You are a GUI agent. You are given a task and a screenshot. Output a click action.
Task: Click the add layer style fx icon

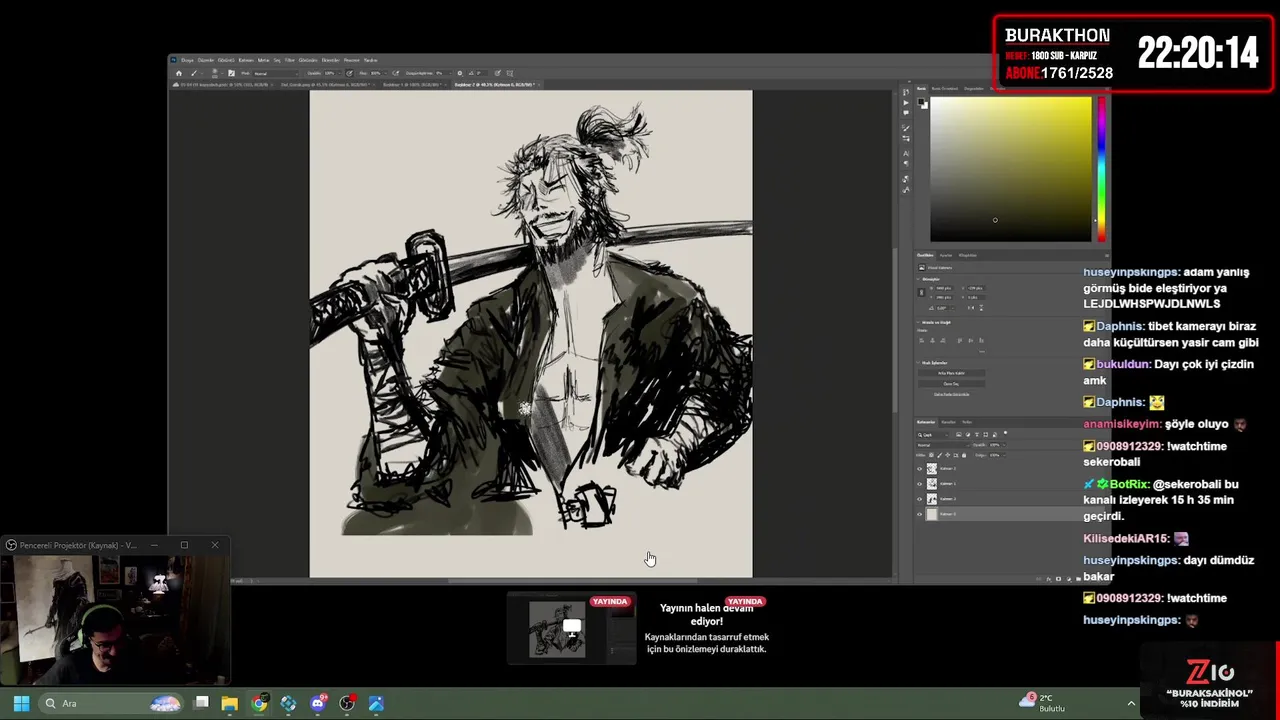pos(1049,579)
